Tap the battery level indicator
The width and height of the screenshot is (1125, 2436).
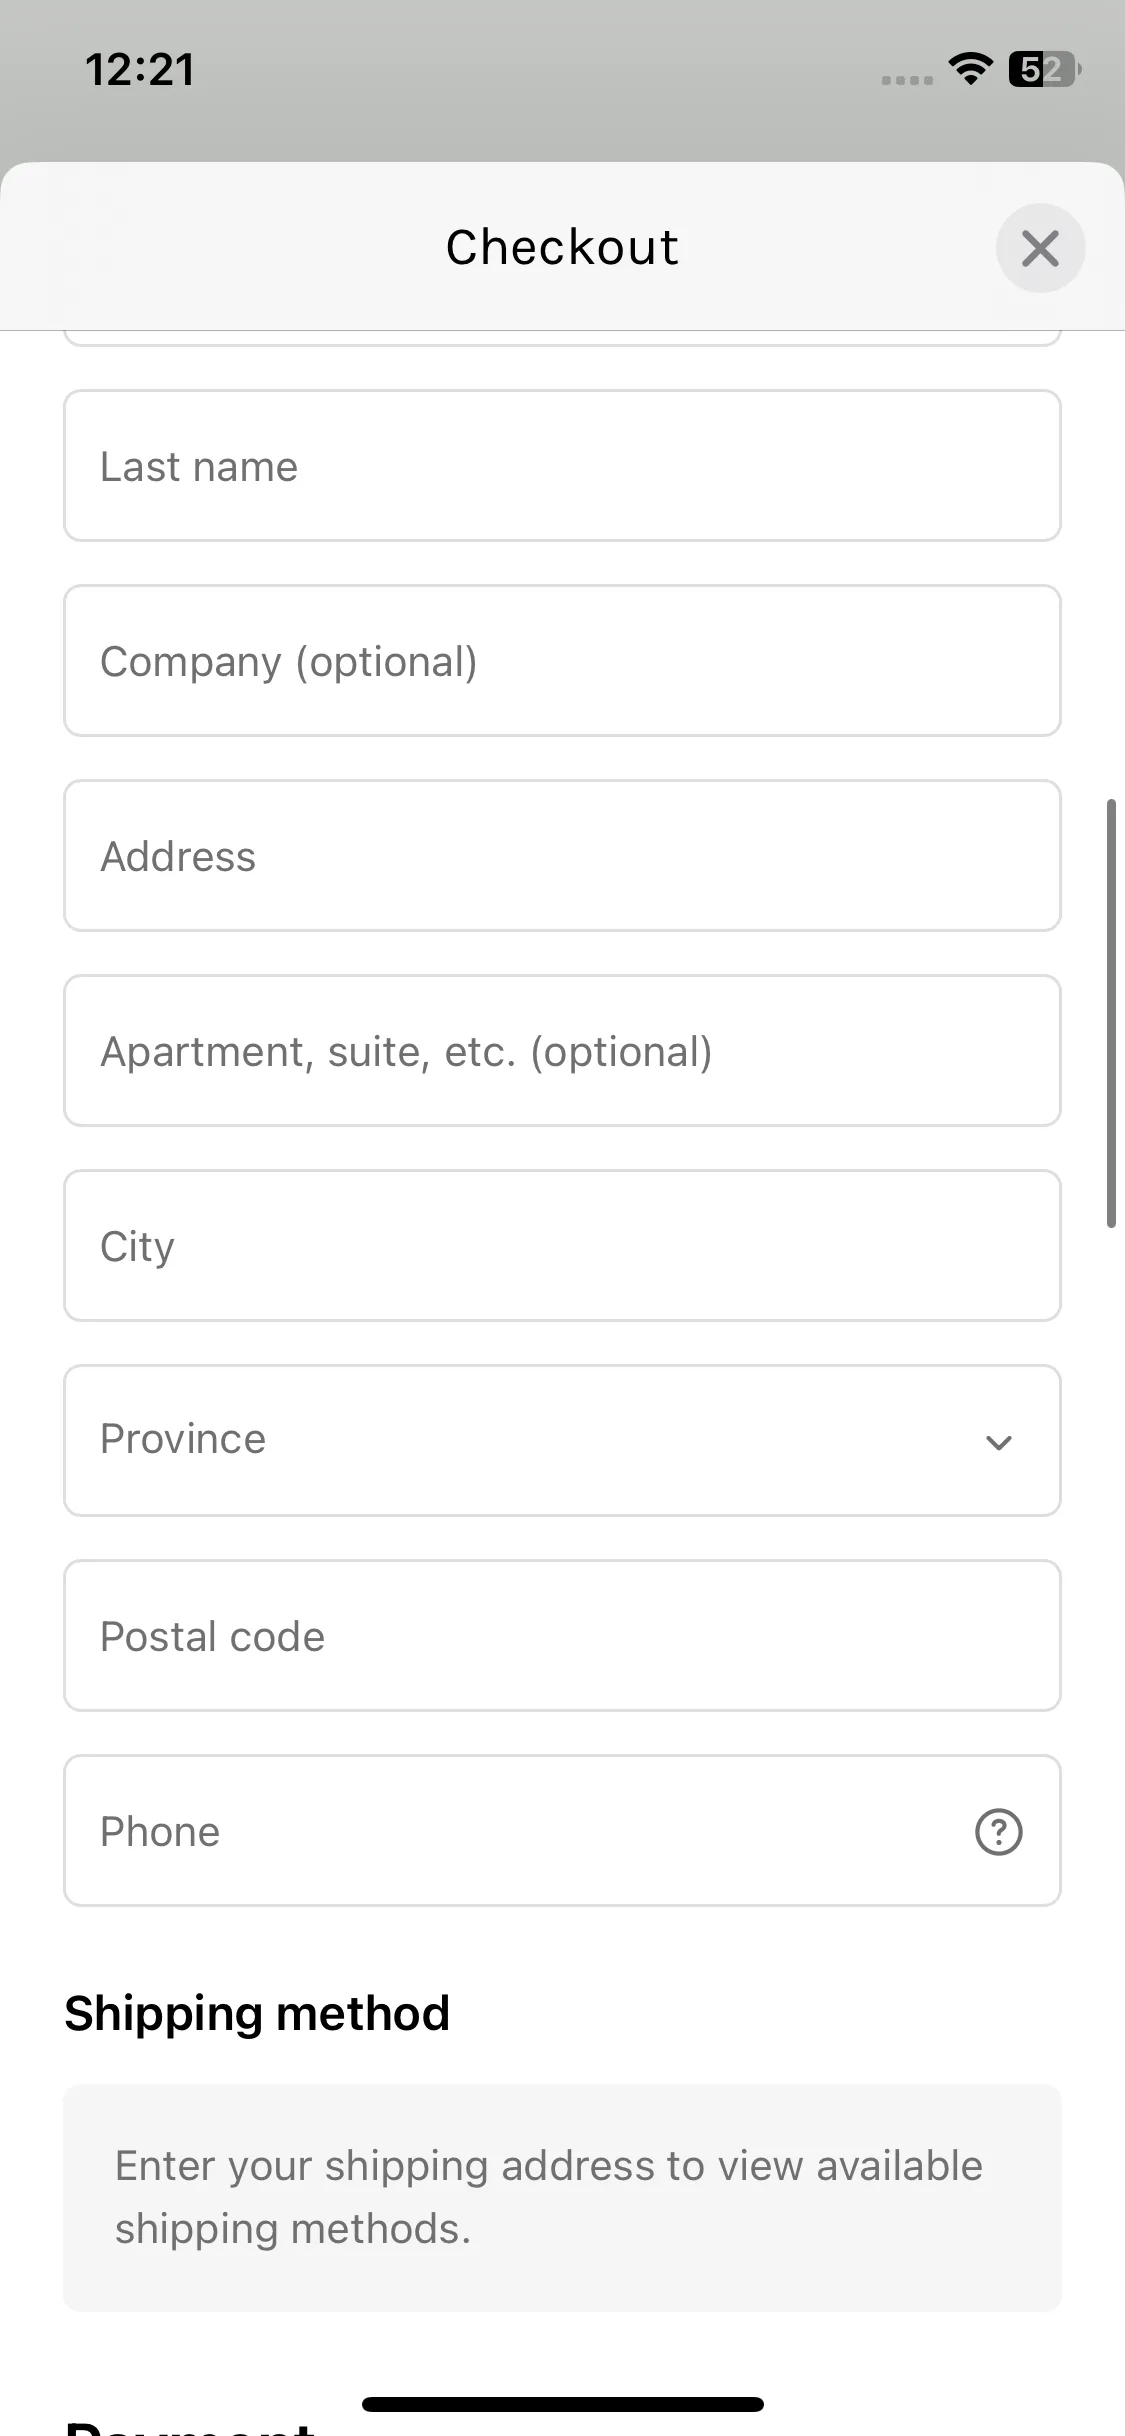(1044, 69)
